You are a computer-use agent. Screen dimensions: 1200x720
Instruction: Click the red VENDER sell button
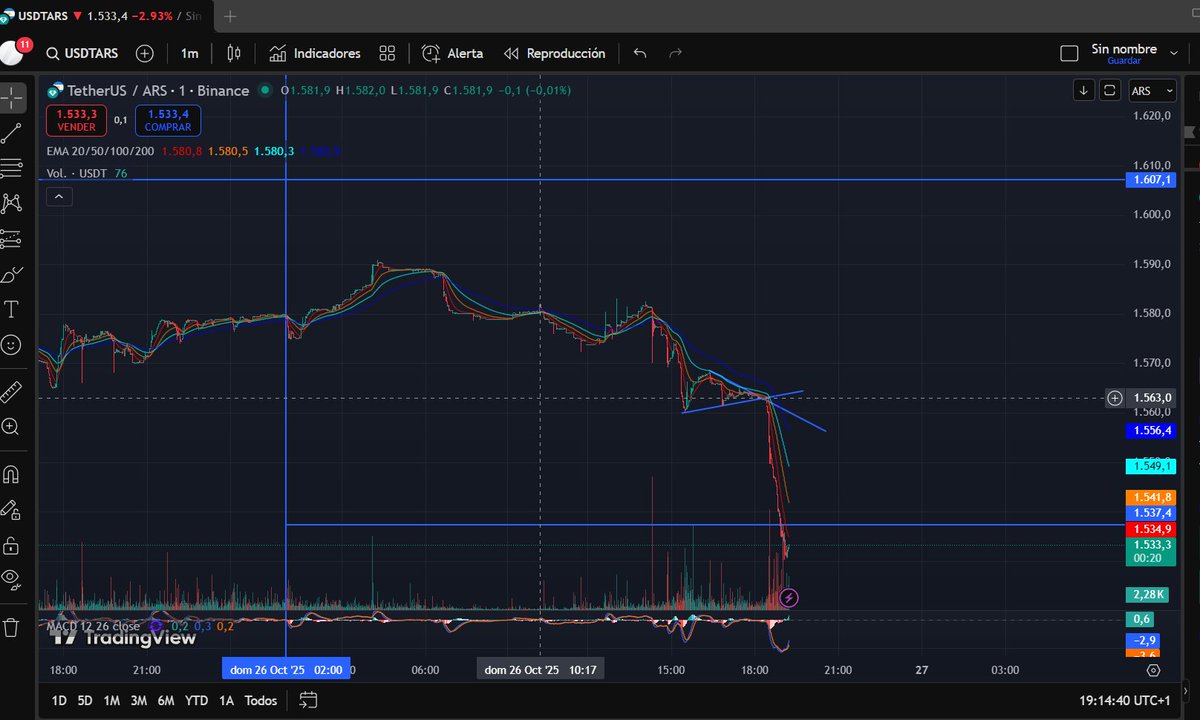coord(76,121)
